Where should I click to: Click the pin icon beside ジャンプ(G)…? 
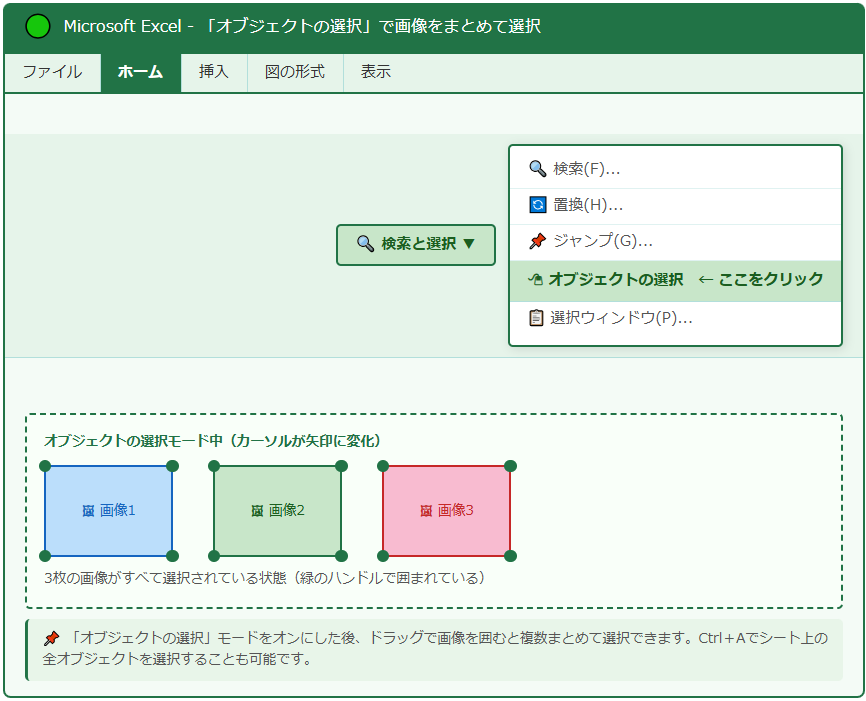click(x=537, y=241)
